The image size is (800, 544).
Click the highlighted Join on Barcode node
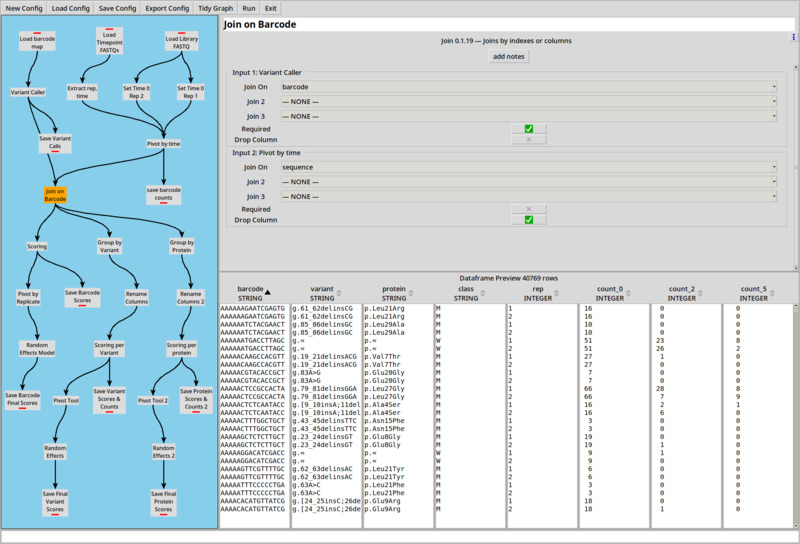point(55,195)
